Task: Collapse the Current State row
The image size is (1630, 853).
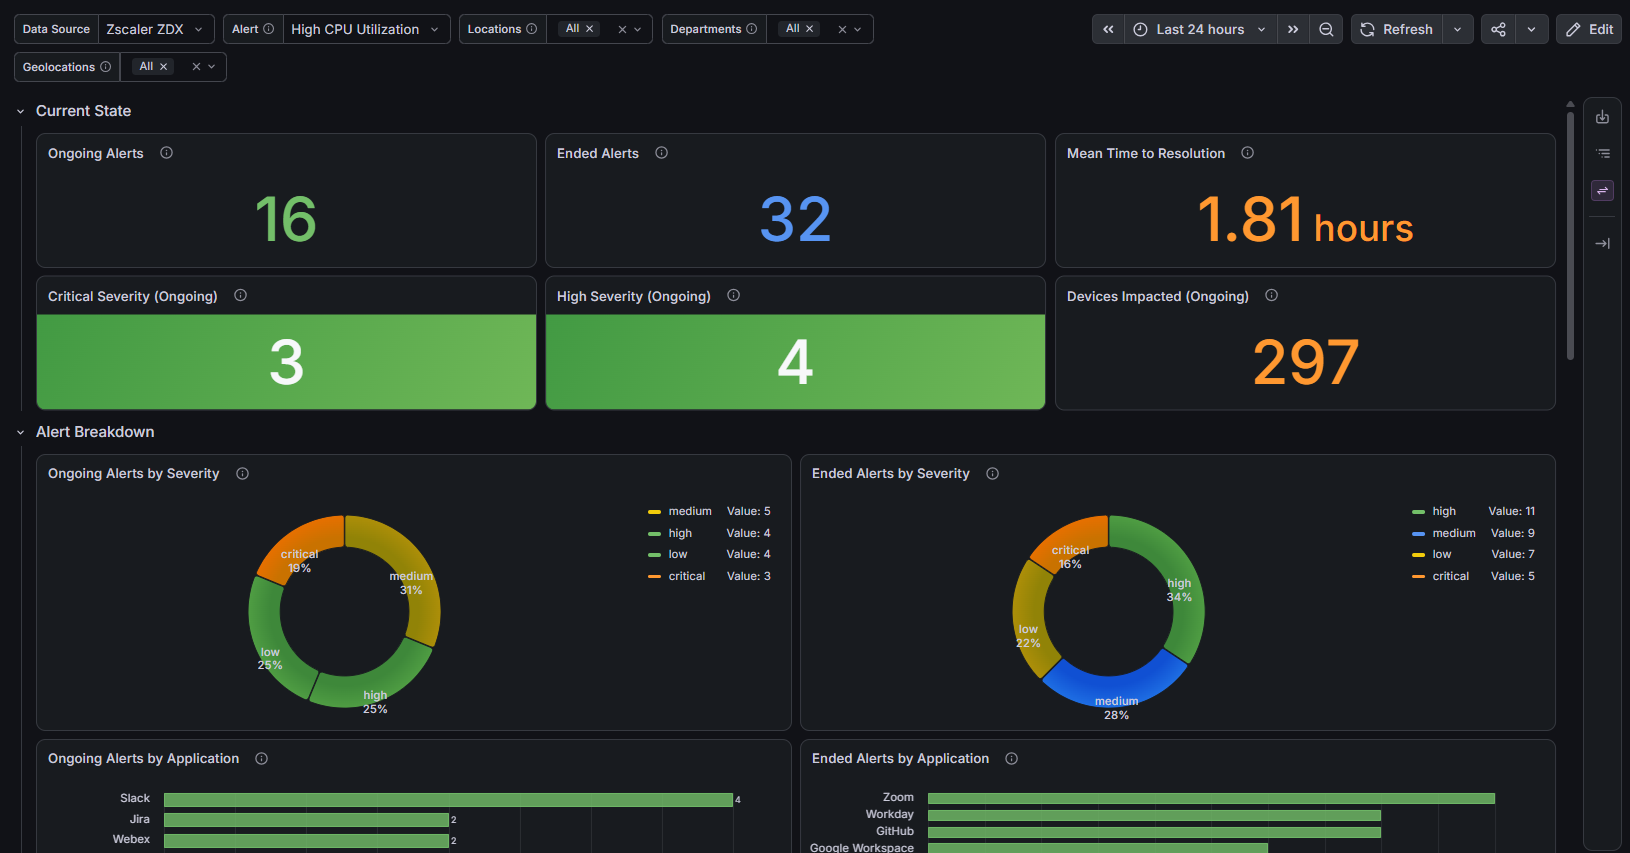Action: point(20,112)
